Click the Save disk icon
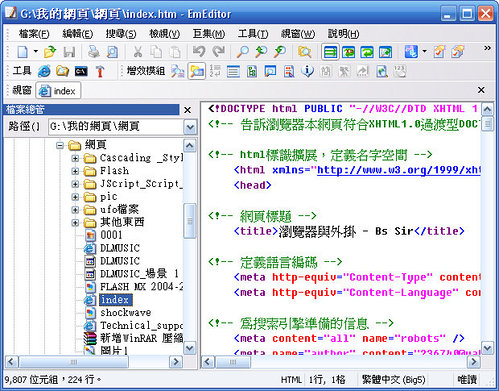This screenshot has height=391, width=499. (69, 52)
